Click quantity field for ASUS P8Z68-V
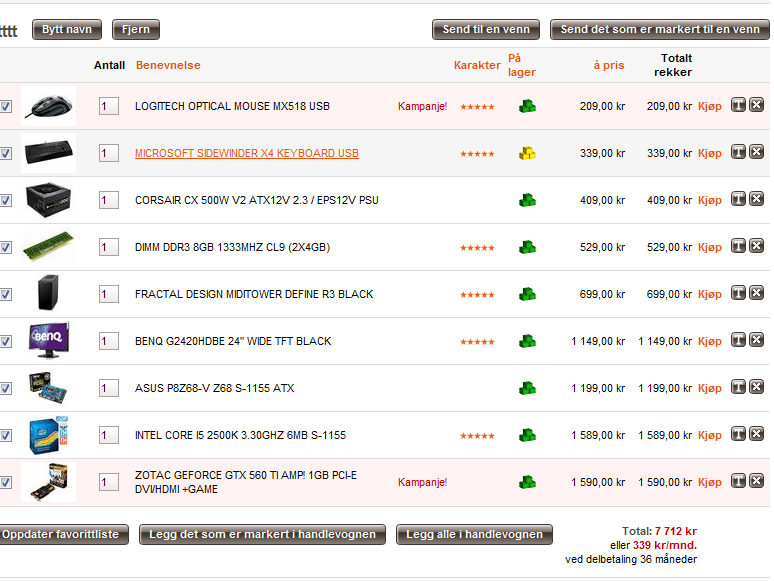The height and width of the screenshot is (581, 774). [109, 388]
